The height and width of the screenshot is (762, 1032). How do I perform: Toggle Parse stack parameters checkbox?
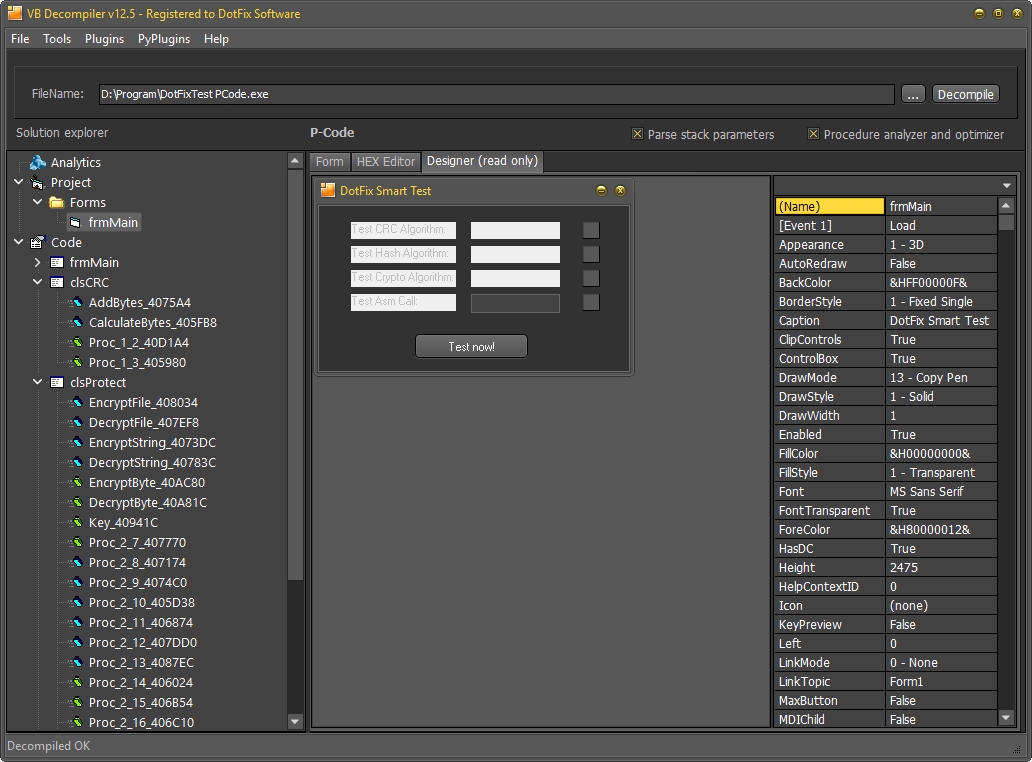(x=637, y=134)
